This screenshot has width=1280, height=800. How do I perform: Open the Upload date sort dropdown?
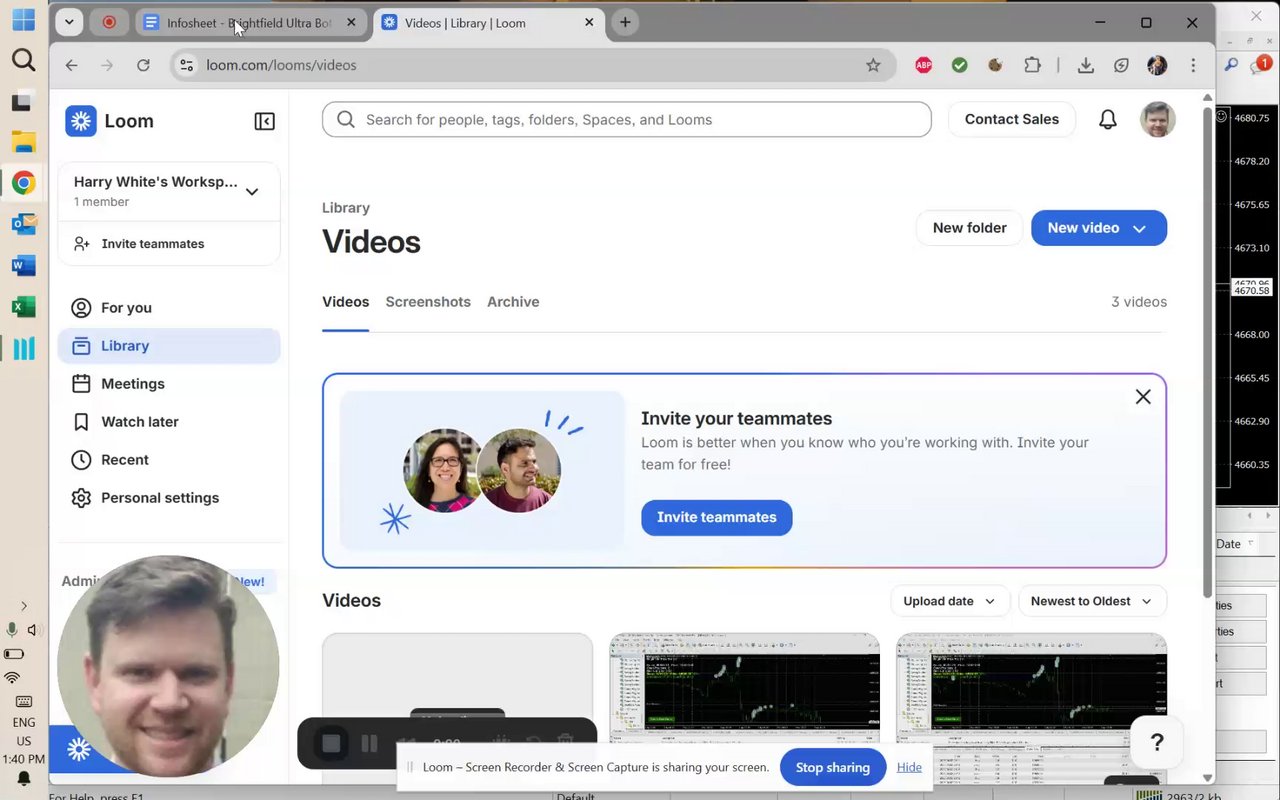[950, 601]
